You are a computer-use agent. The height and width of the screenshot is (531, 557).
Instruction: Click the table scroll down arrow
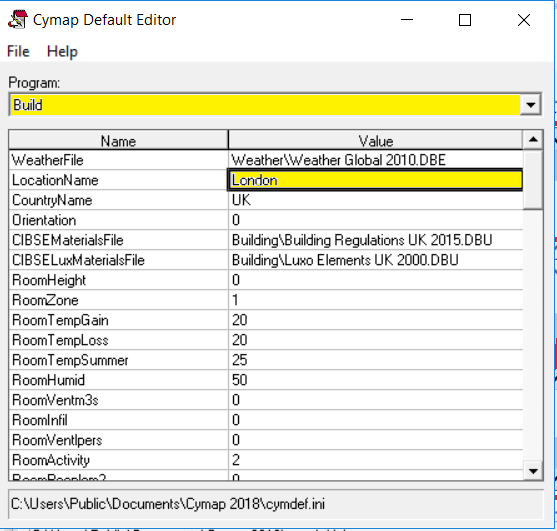[533, 471]
